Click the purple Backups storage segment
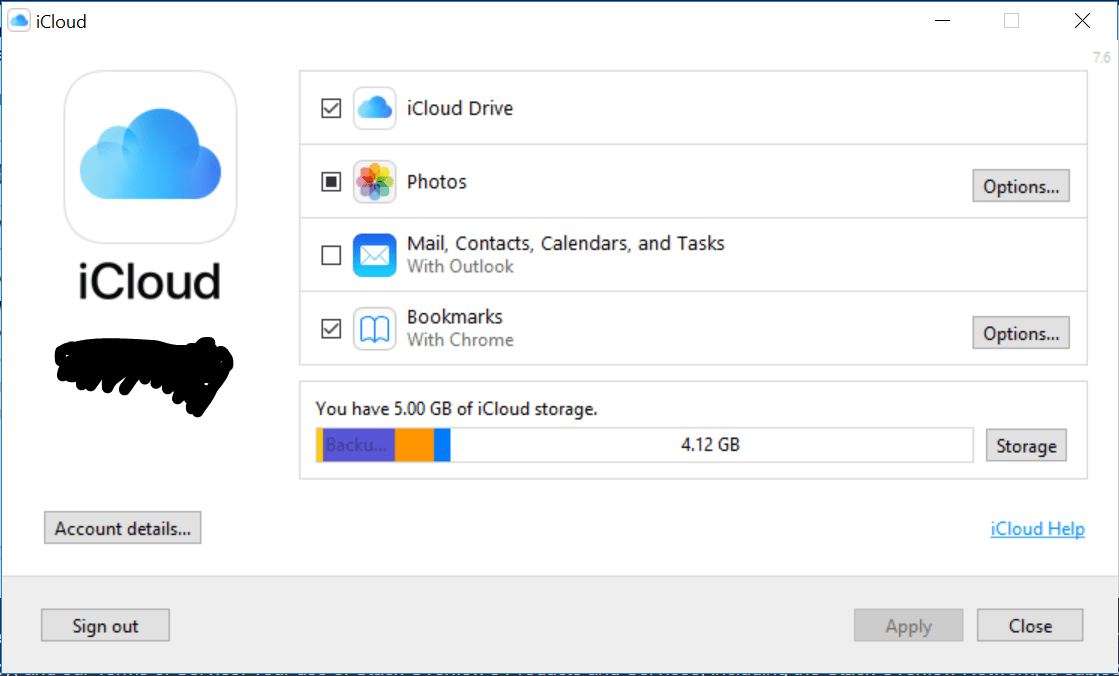This screenshot has height=676, width=1119. point(358,445)
